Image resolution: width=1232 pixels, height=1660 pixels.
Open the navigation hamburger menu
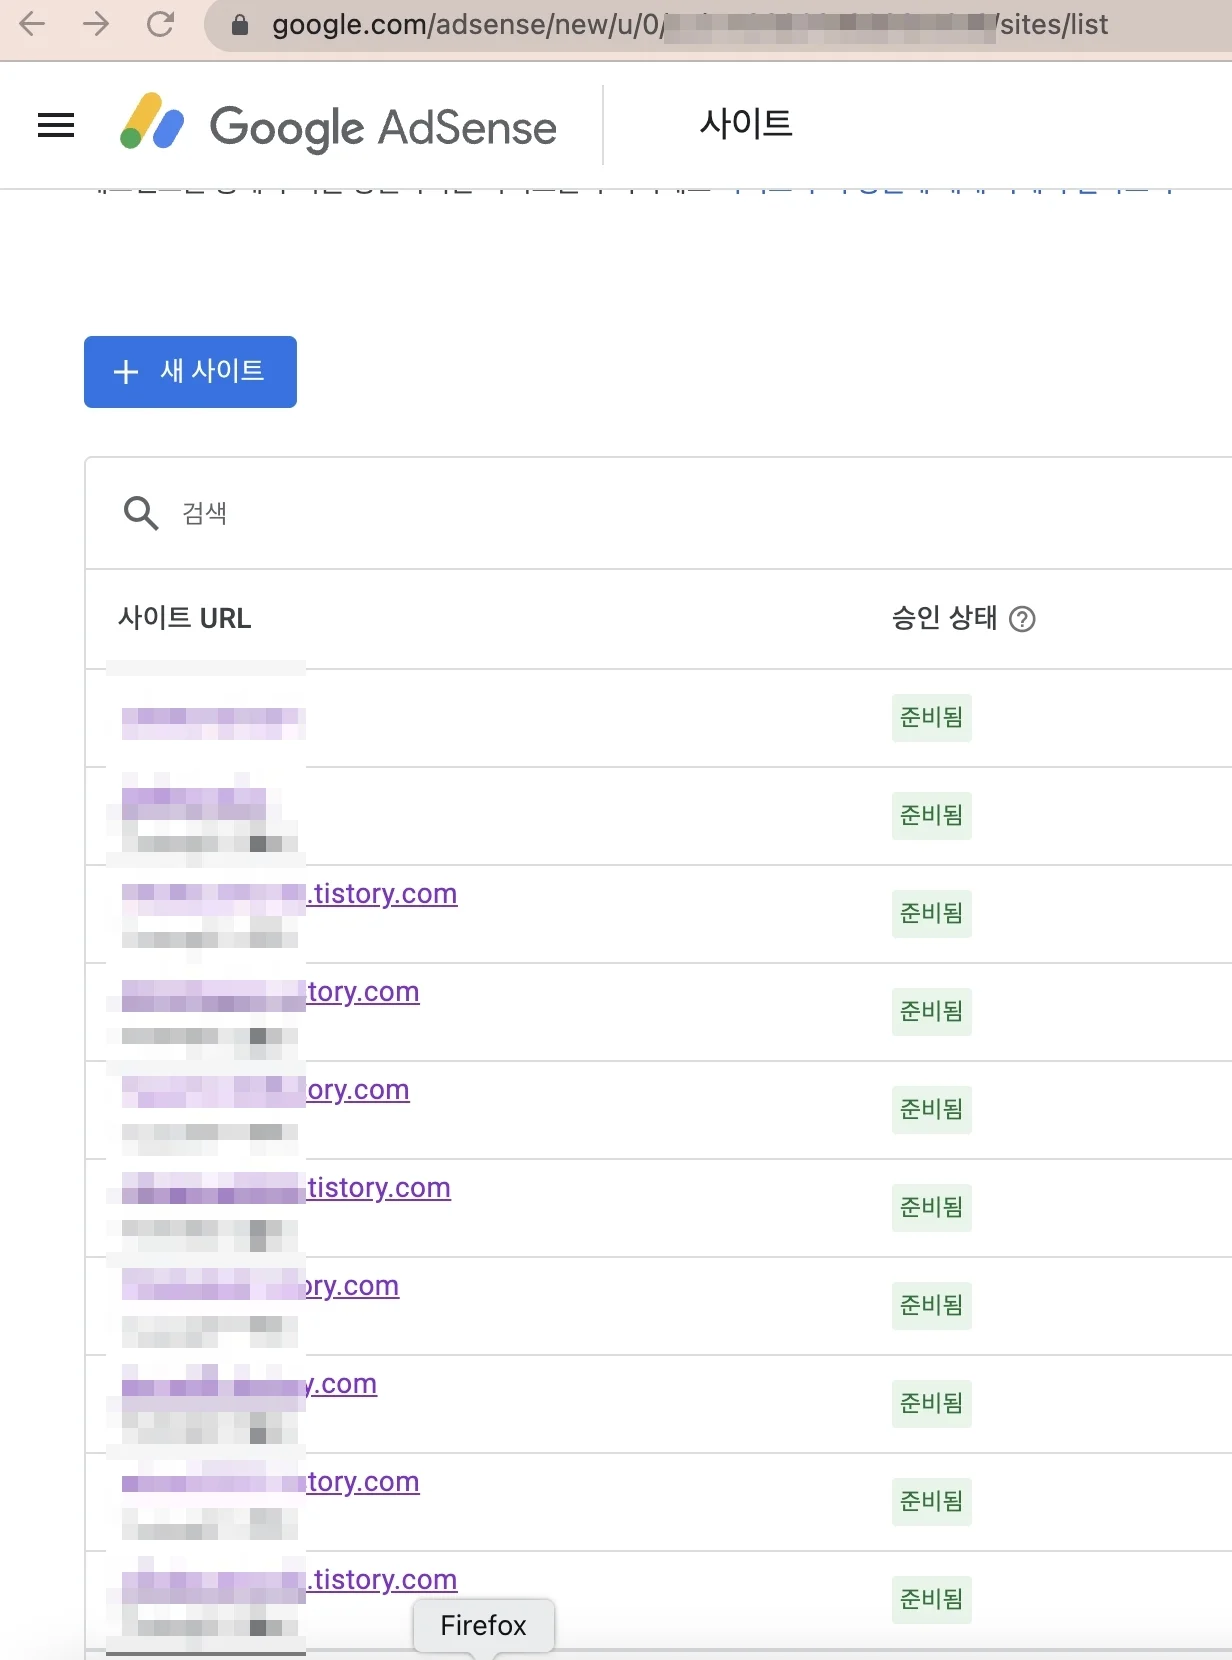point(55,124)
